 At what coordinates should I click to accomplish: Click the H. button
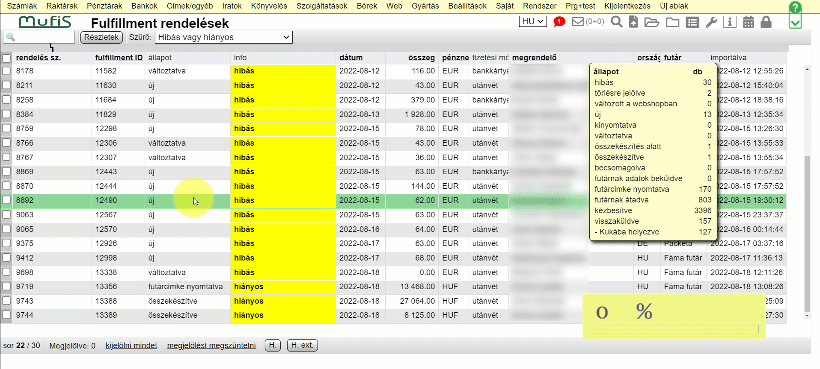(272, 345)
